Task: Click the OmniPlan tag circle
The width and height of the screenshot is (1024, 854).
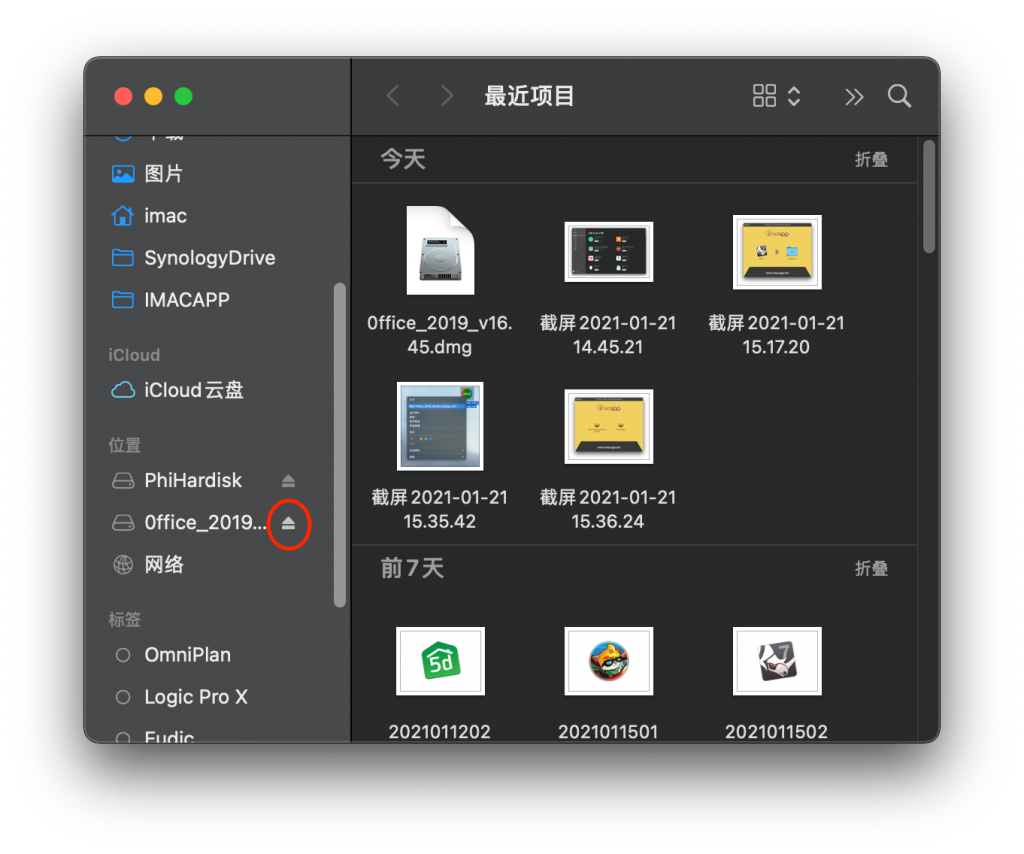Action: click(x=123, y=655)
